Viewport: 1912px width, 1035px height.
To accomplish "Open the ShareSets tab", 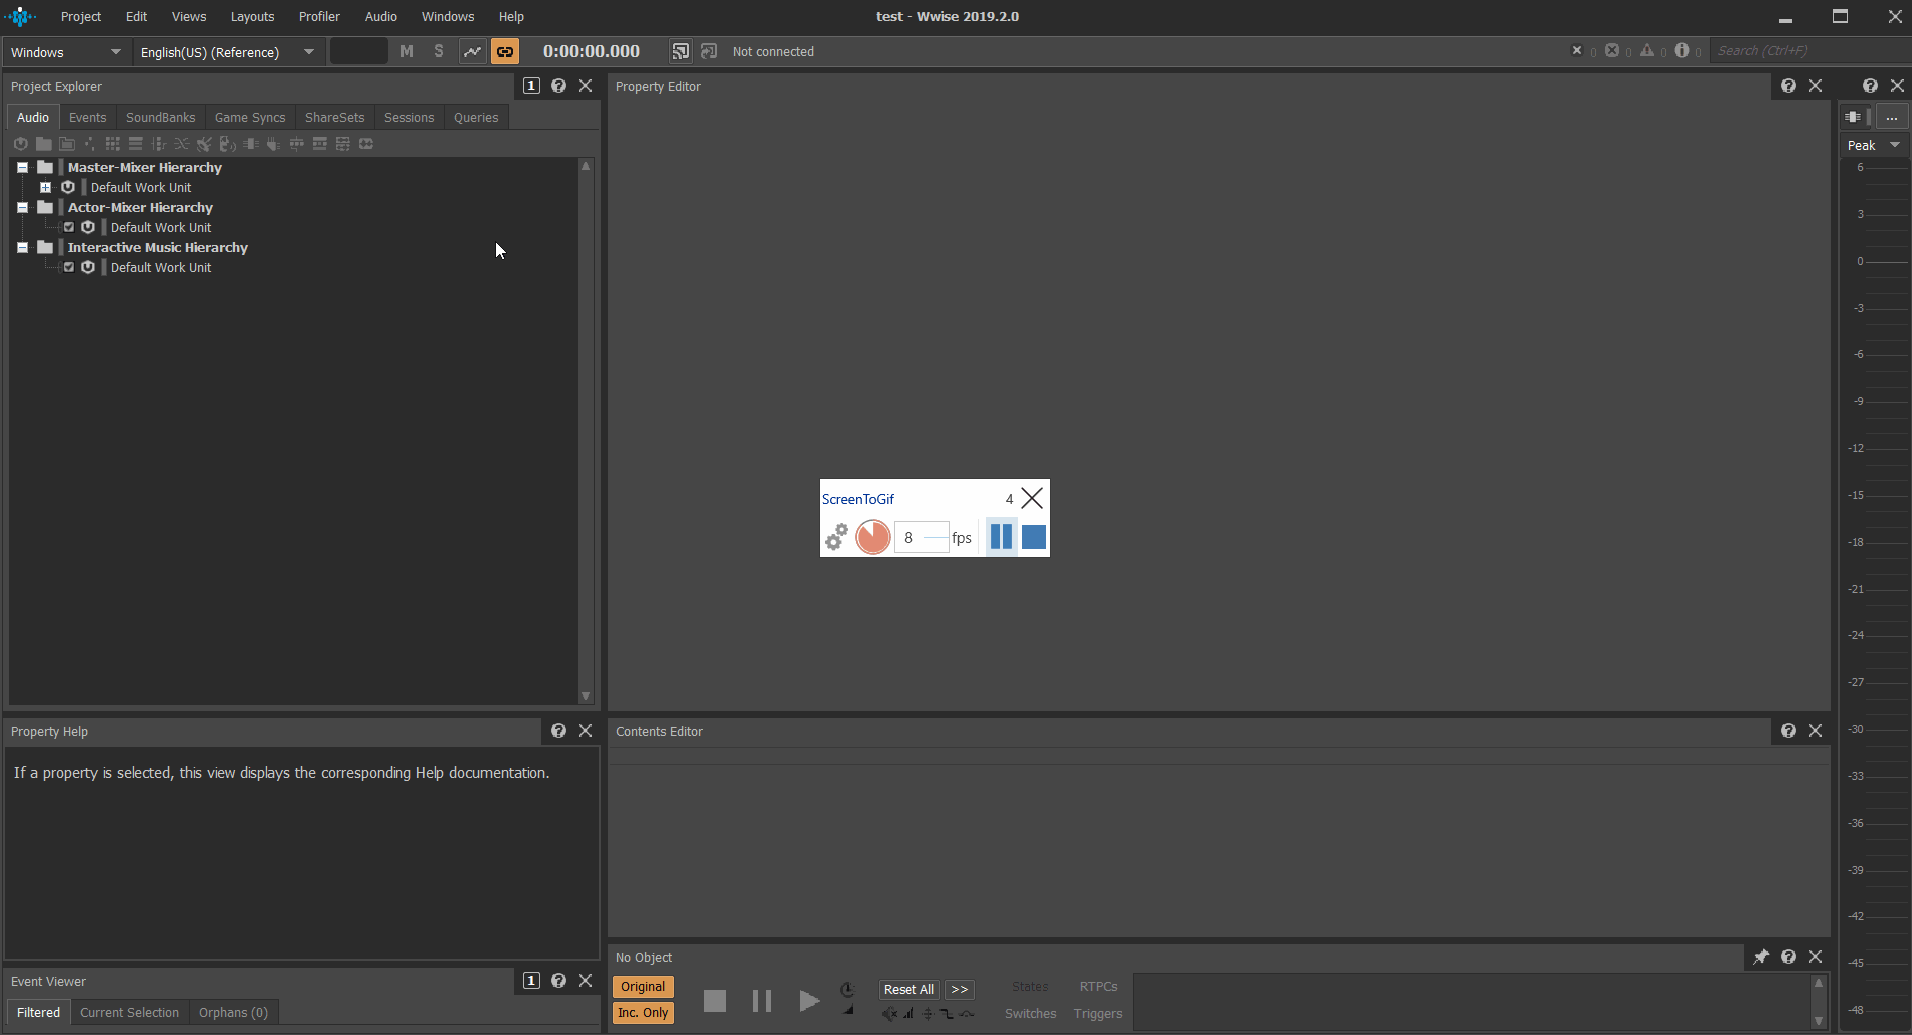I will [x=335, y=117].
